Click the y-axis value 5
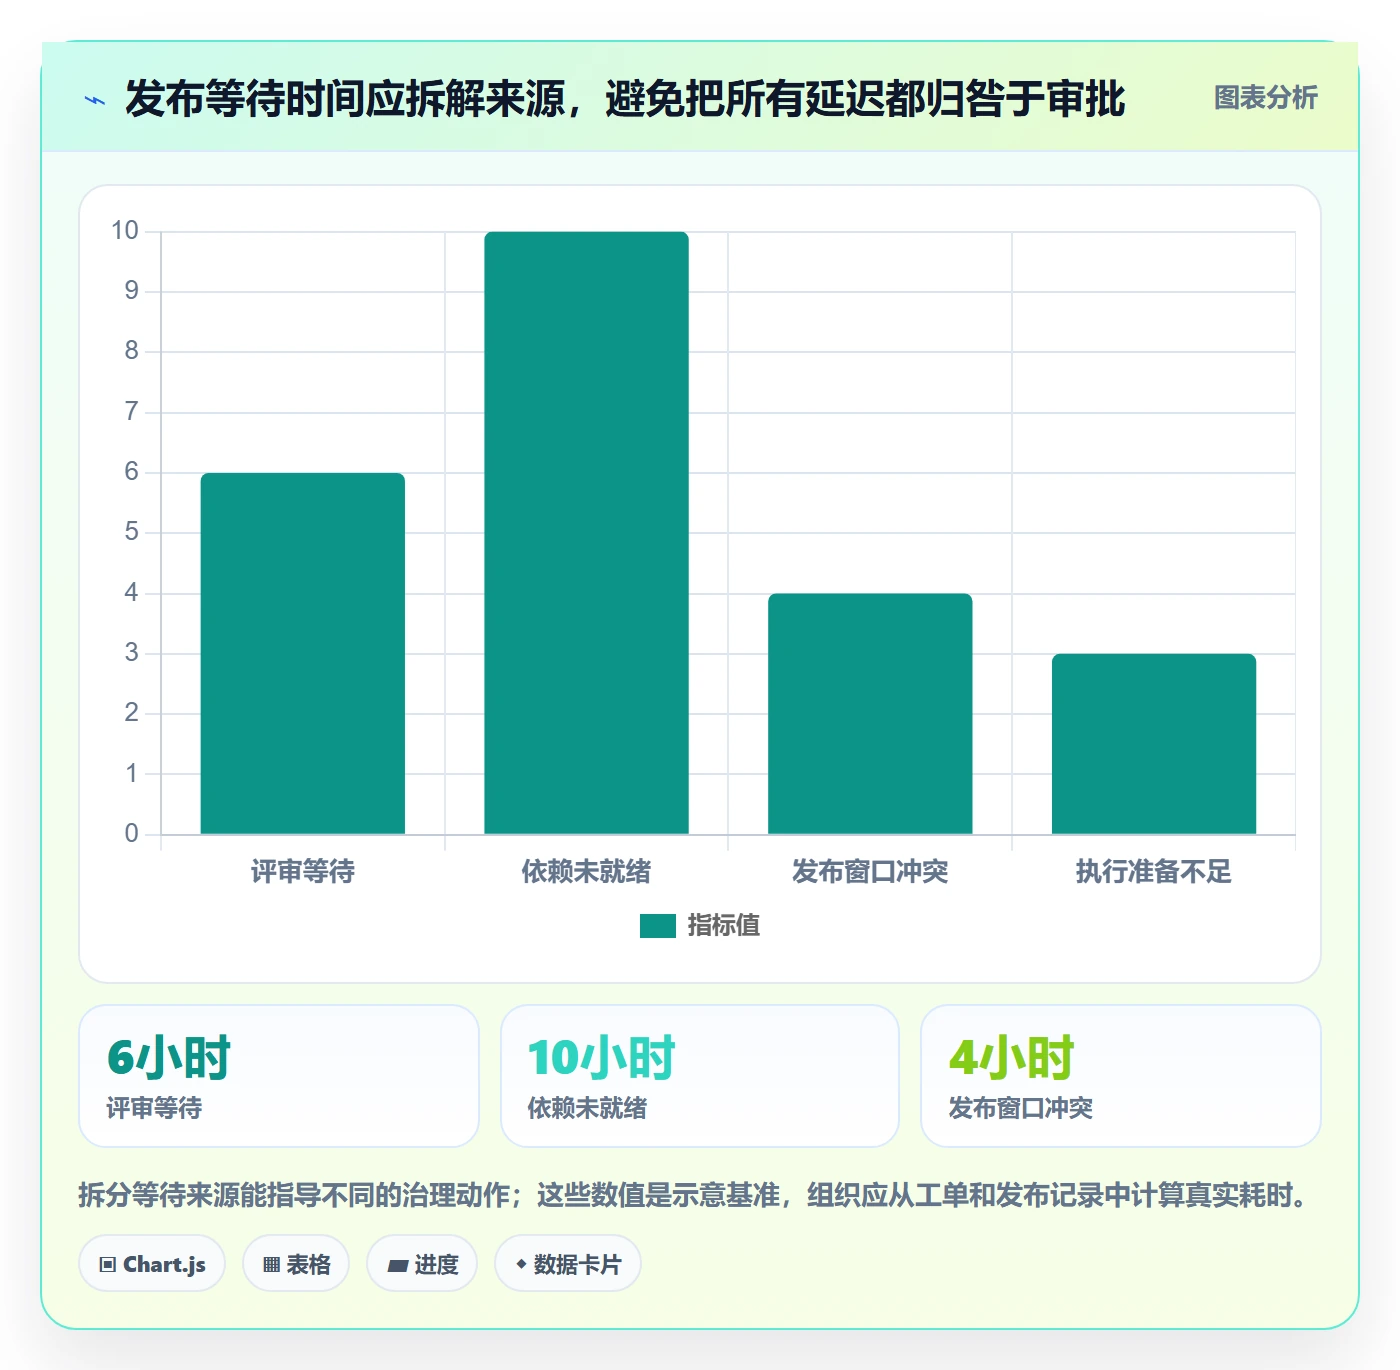The image size is (1400, 1370). (132, 532)
